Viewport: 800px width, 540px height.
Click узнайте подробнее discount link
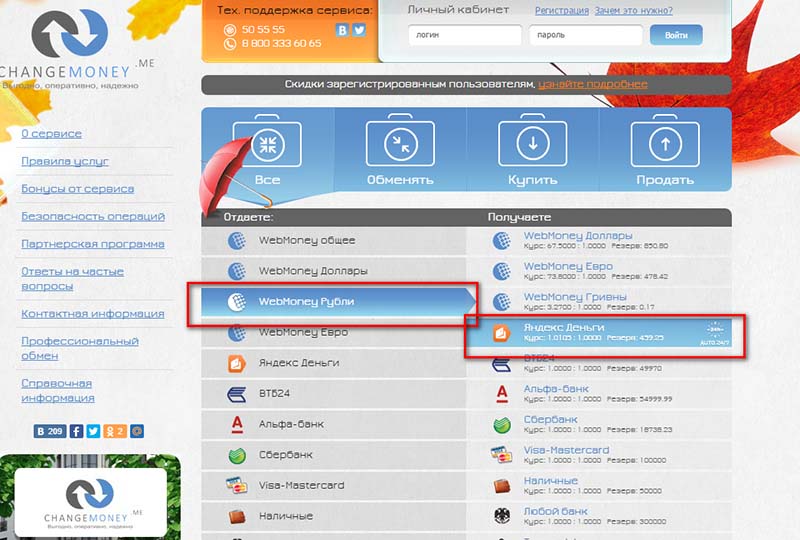(593, 84)
